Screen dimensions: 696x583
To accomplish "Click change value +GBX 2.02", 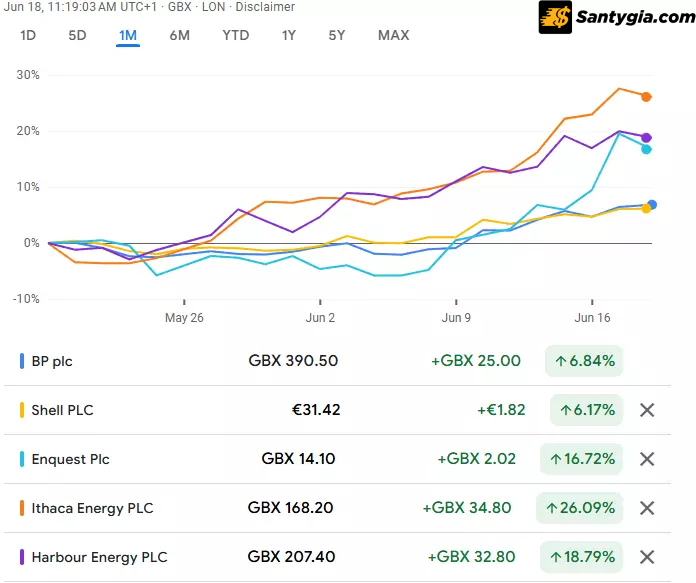I will click(x=477, y=458).
